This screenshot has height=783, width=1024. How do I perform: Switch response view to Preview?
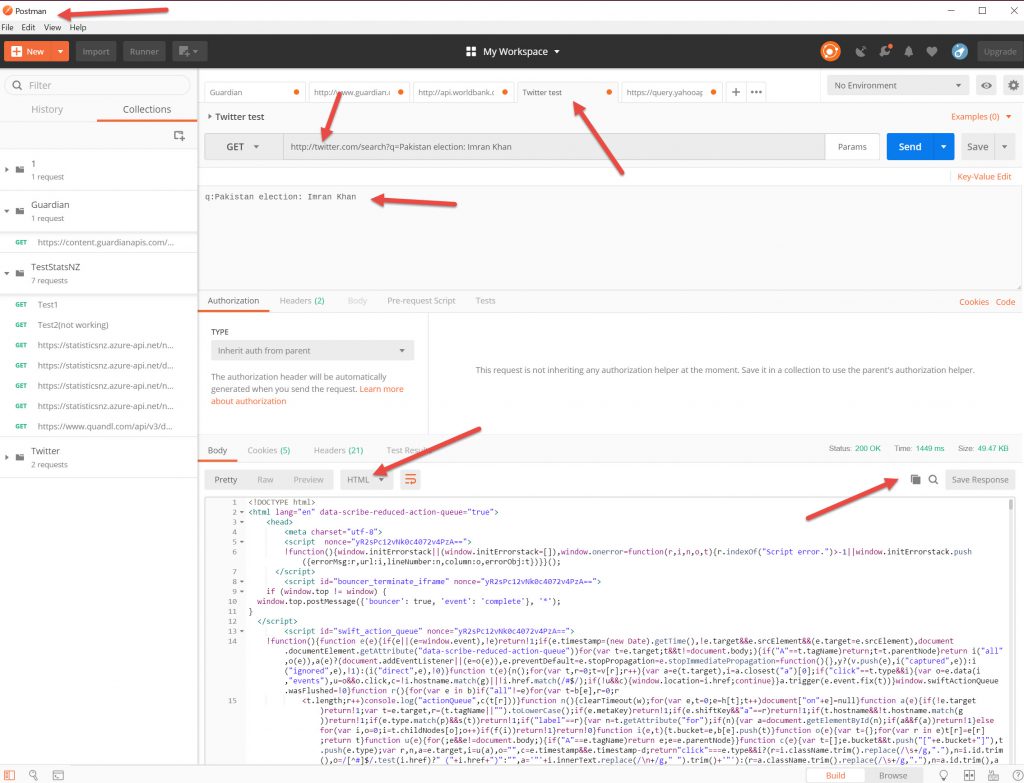click(x=308, y=480)
